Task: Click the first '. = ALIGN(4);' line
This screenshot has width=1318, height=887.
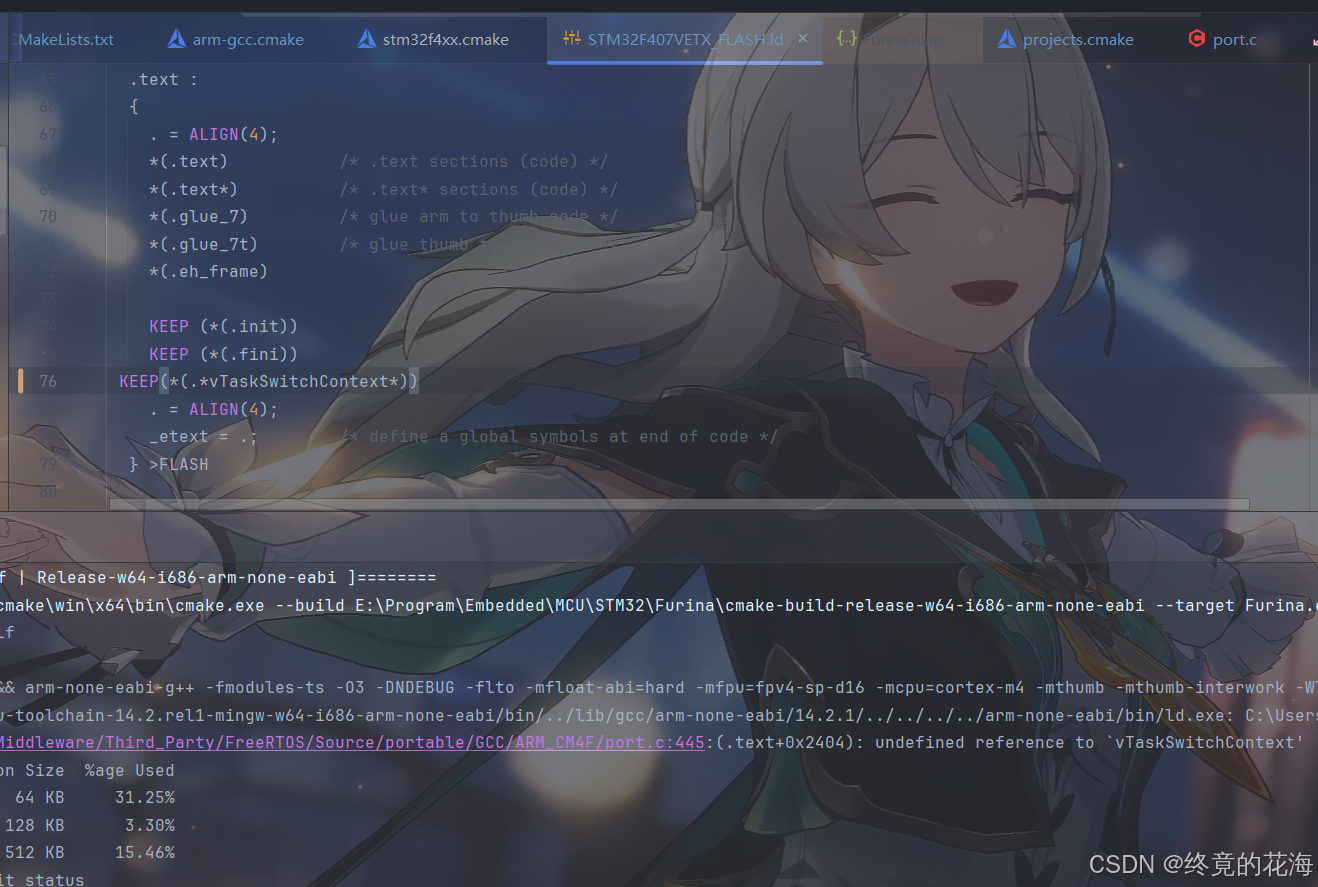Action: click(213, 134)
